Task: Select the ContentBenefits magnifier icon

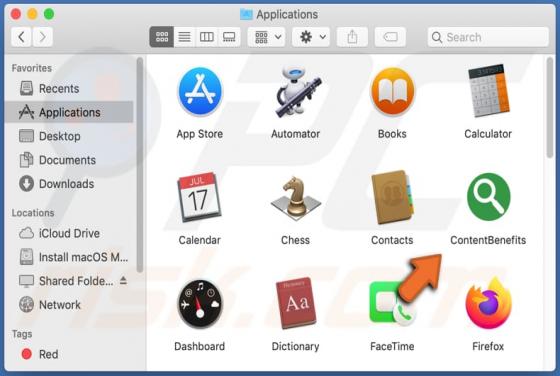Action: (x=489, y=197)
